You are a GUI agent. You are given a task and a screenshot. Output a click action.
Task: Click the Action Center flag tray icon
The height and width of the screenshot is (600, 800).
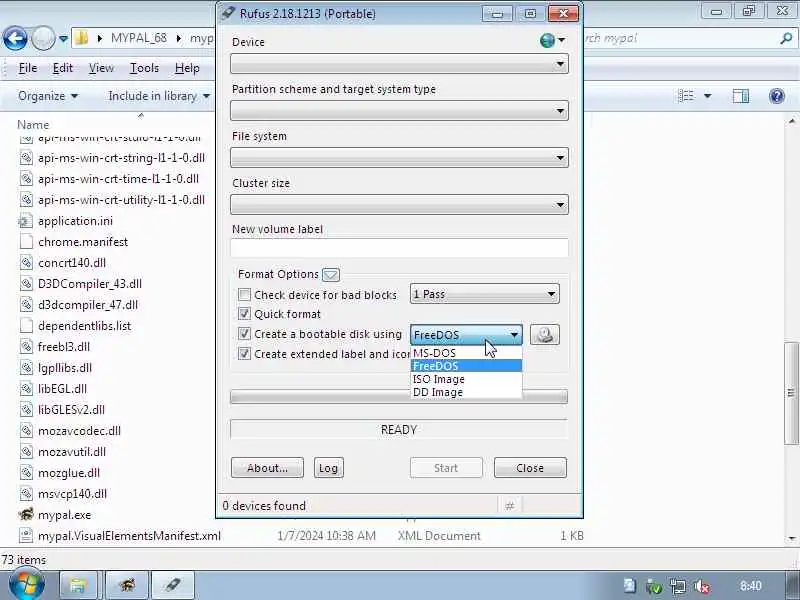point(630,586)
